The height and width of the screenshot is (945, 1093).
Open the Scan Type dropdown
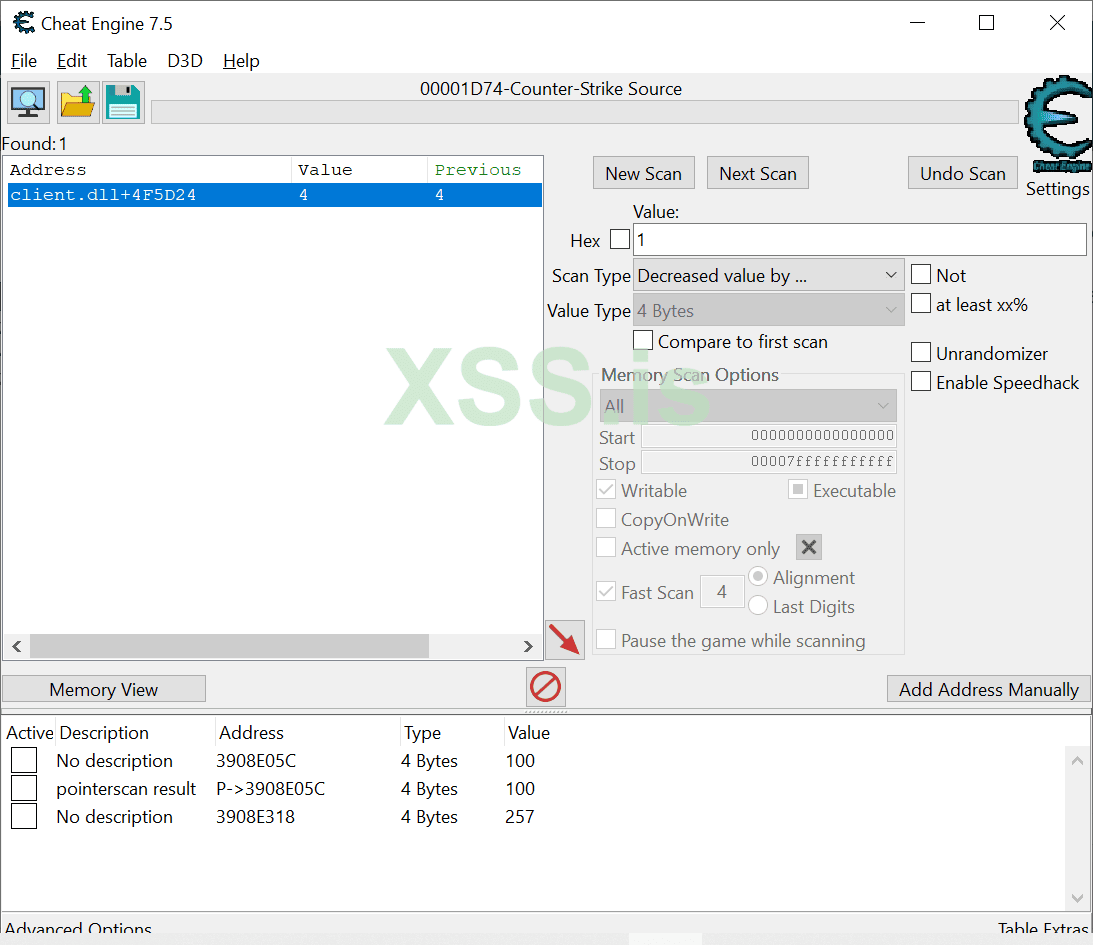click(x=768, y=276)
